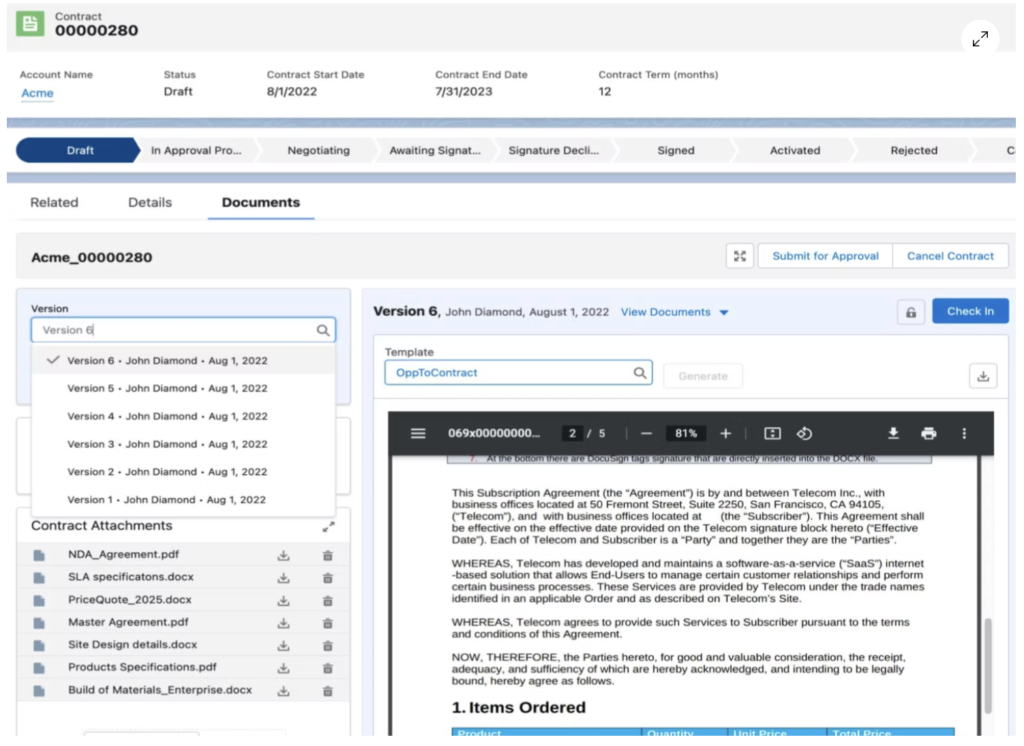Download the PDF via viewer download icon

[x=892, y=433]
